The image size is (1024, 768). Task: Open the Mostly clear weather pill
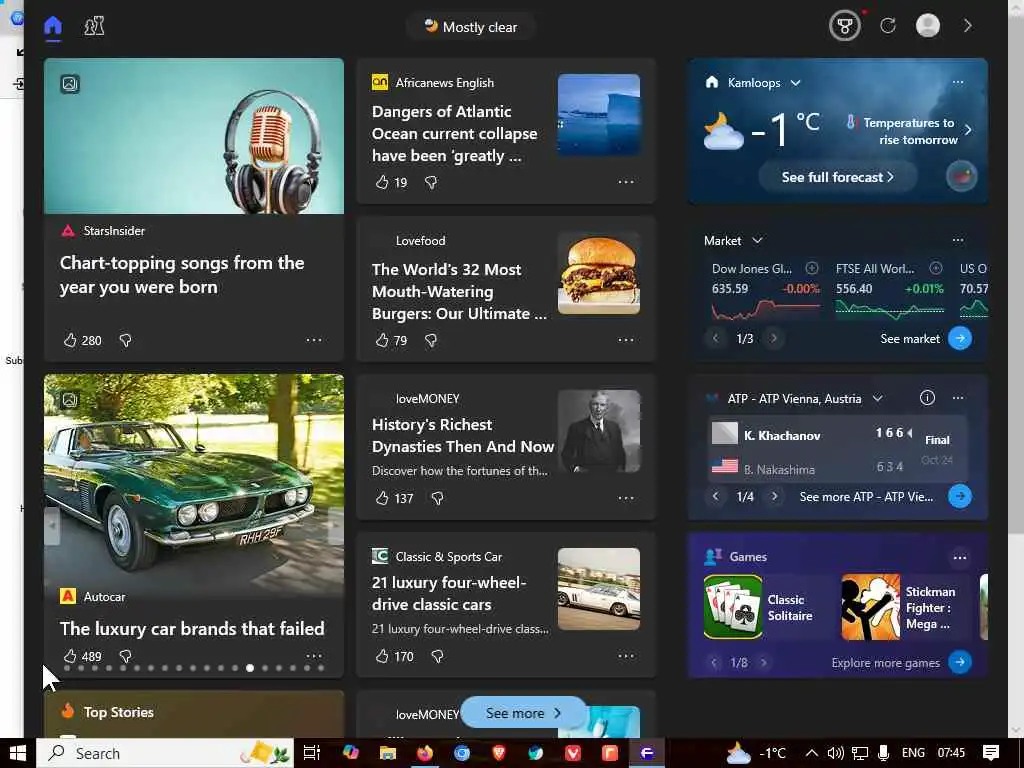point(471,27)
